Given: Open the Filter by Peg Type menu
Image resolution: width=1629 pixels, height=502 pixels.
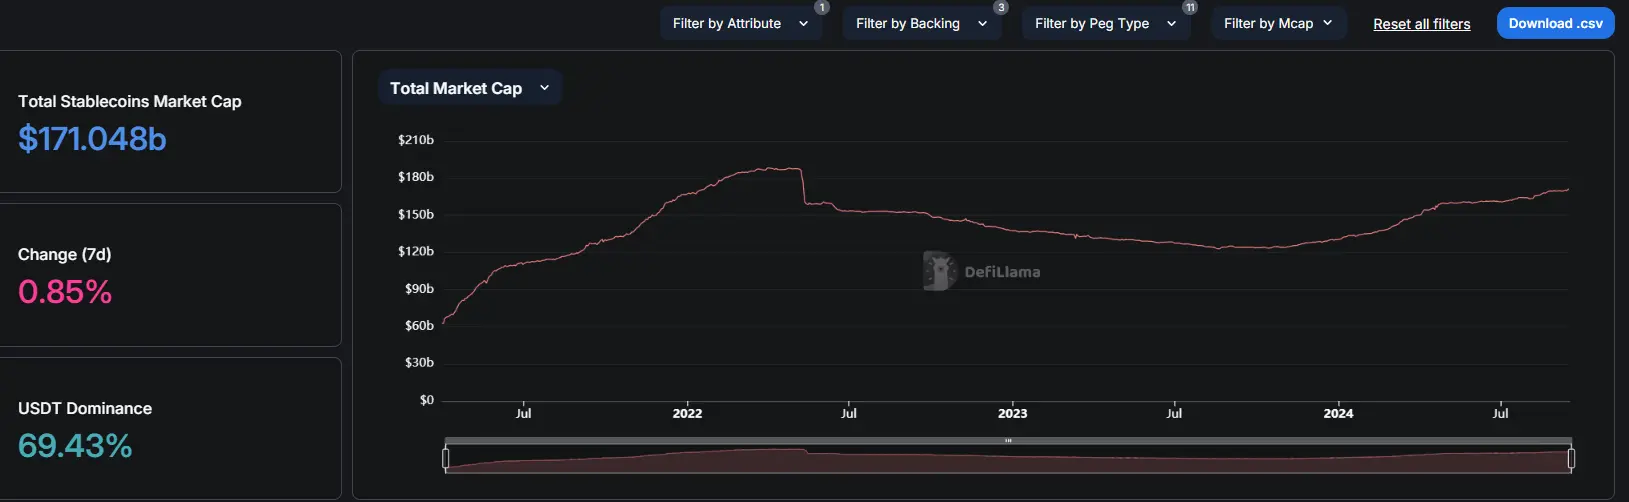Looking at the screenshot, I should click(1104, 24).
